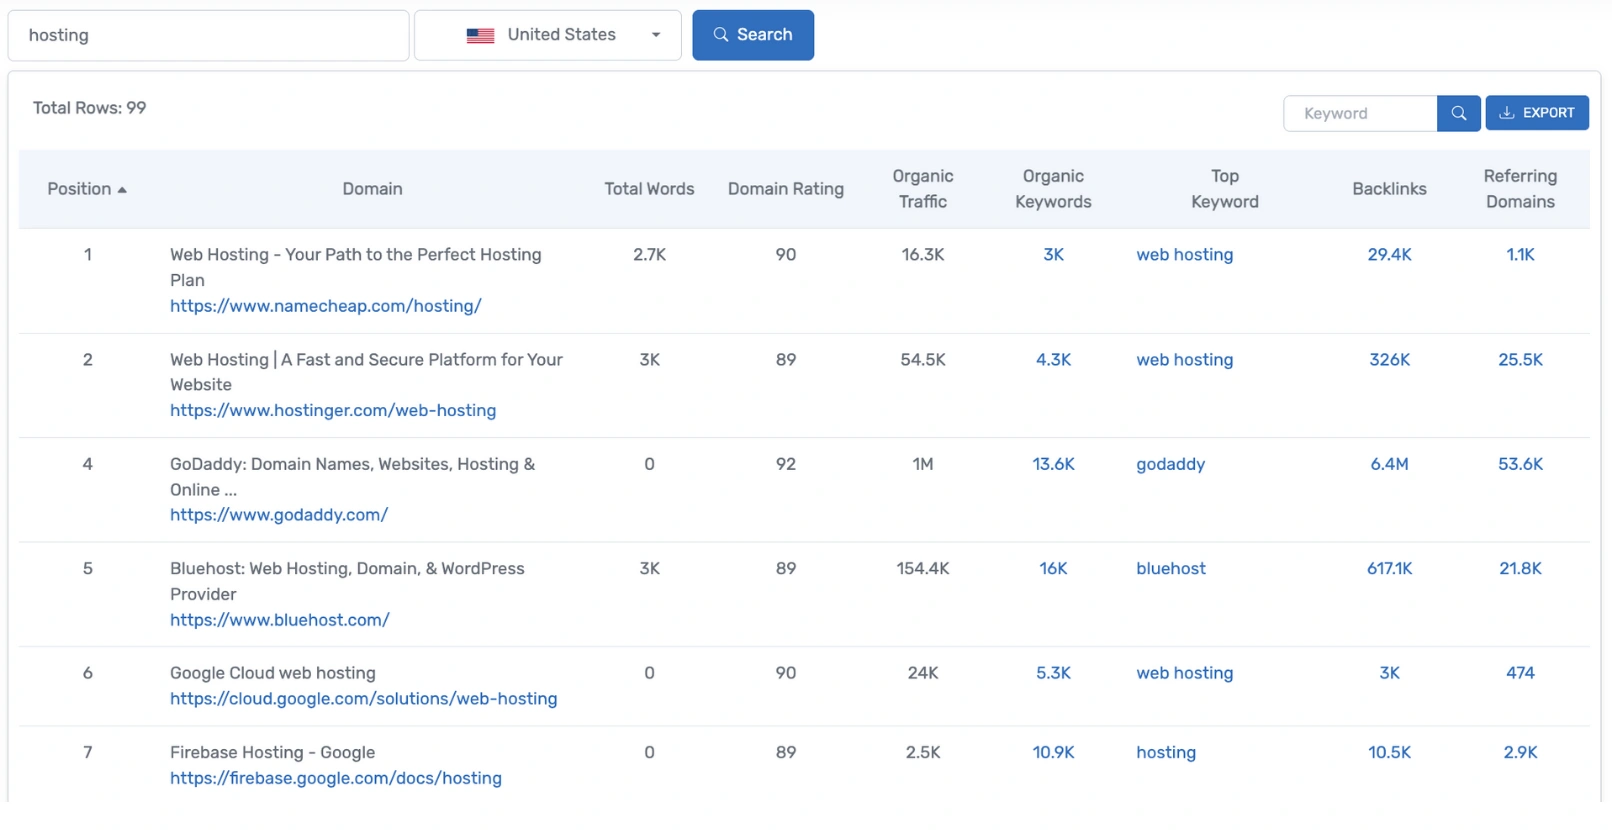The image size is (1612, 830).
Task: Click 3K backlinks for Google Cloud row
Action: (1389, 673)
